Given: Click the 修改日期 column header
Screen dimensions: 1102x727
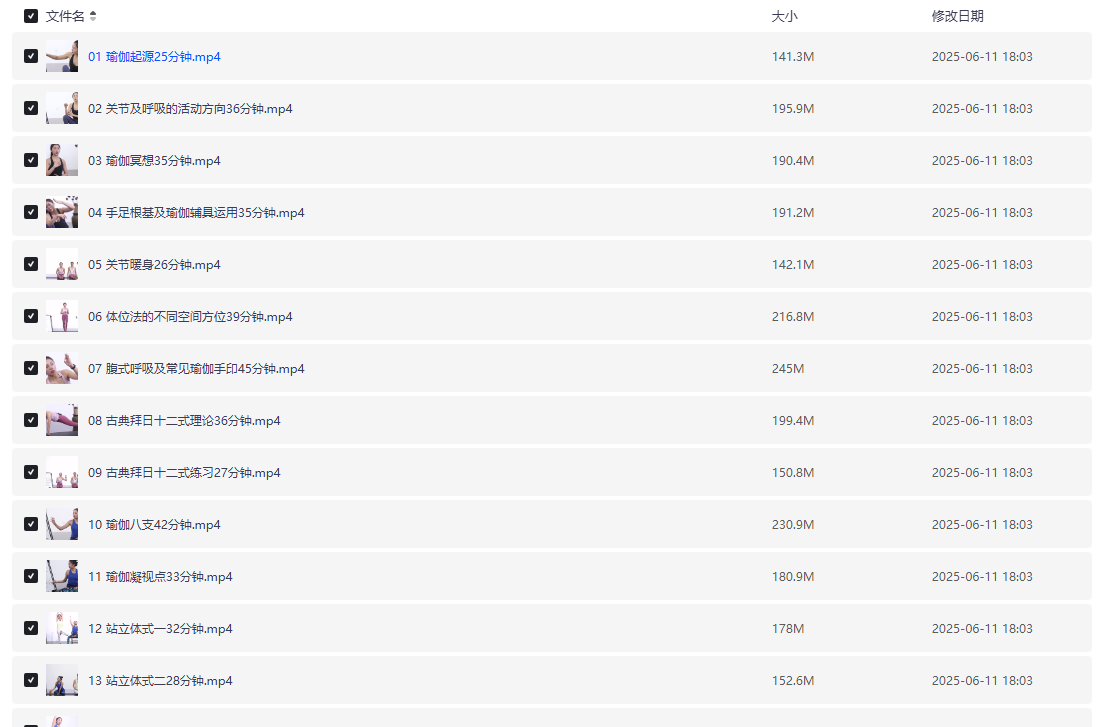Looking at the screenshot, I should coord(957,16).
